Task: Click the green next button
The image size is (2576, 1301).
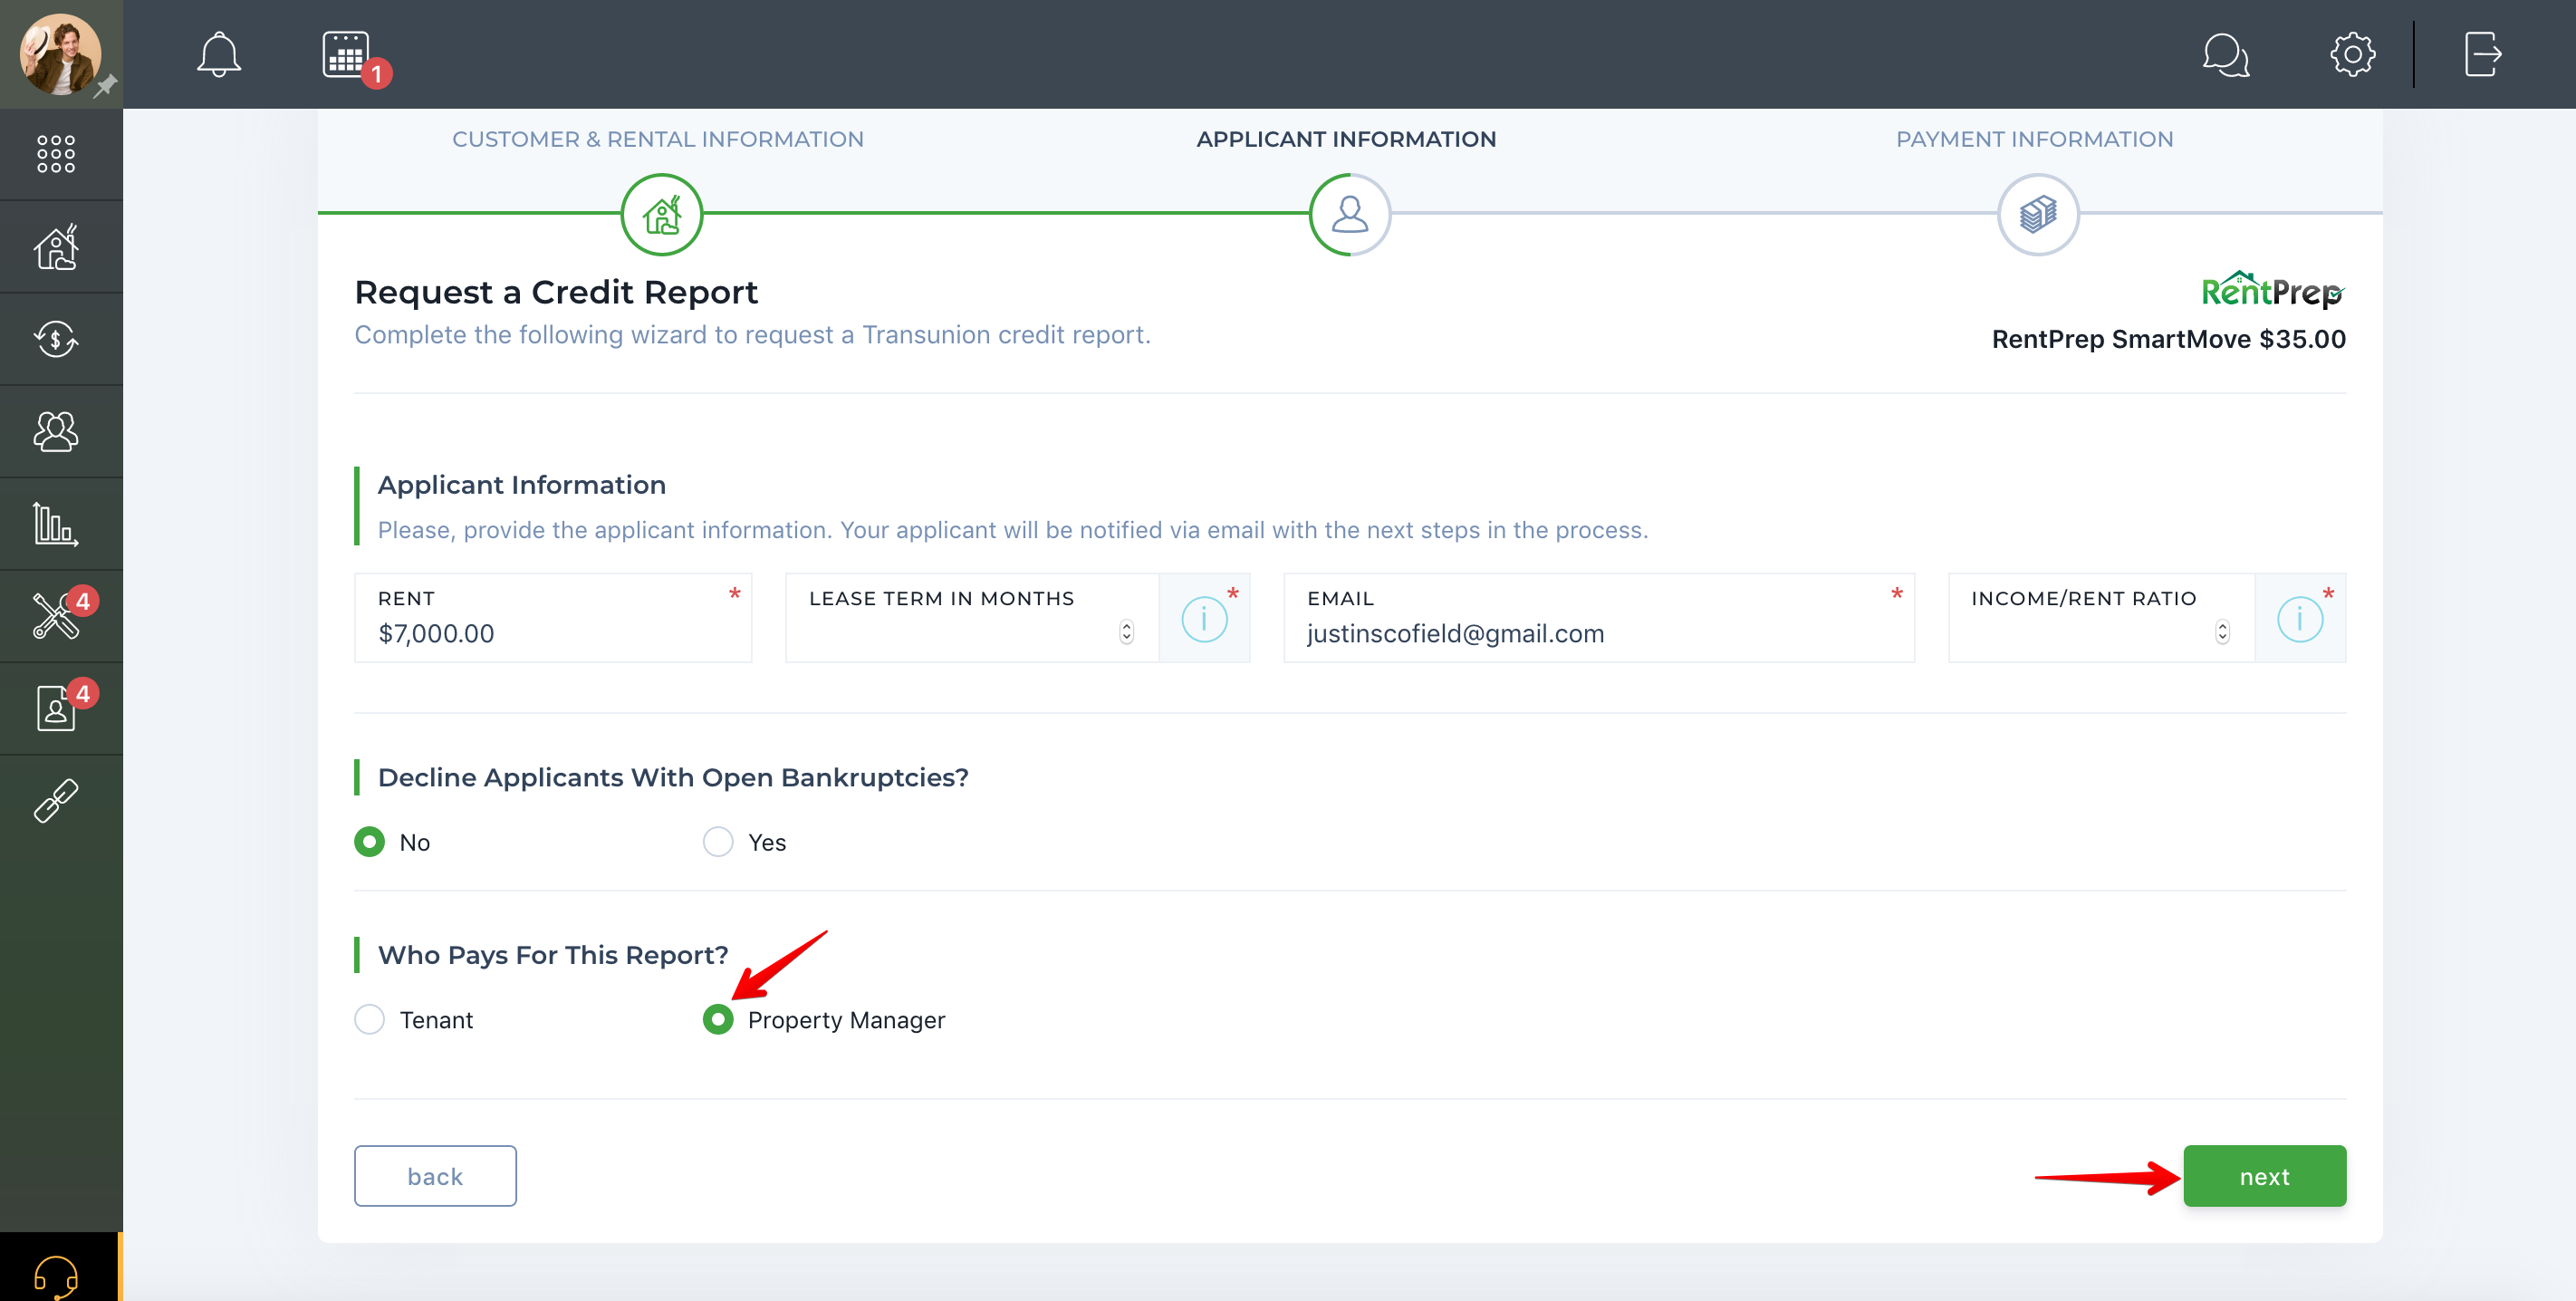Action: pyautogui.click(x=2264, y=1176)
